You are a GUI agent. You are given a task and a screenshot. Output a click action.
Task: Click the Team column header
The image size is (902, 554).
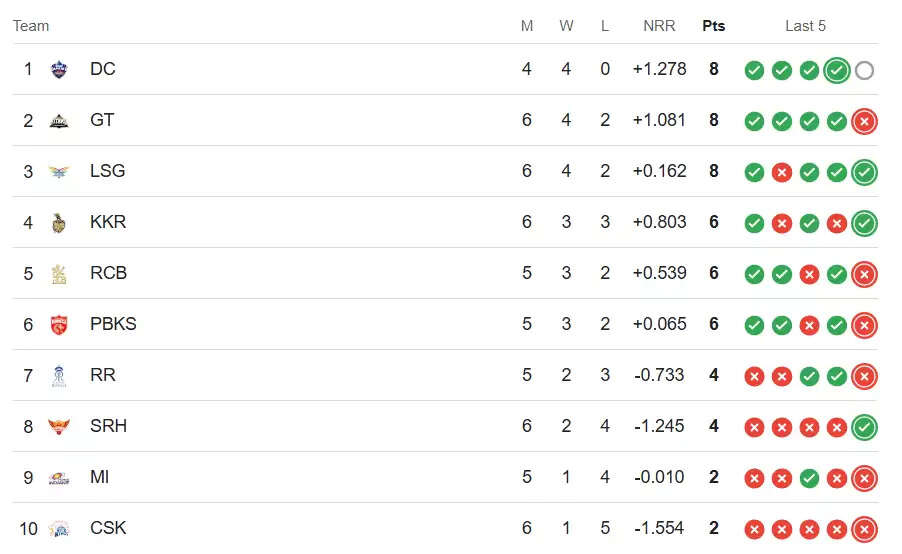pos(31,26)
